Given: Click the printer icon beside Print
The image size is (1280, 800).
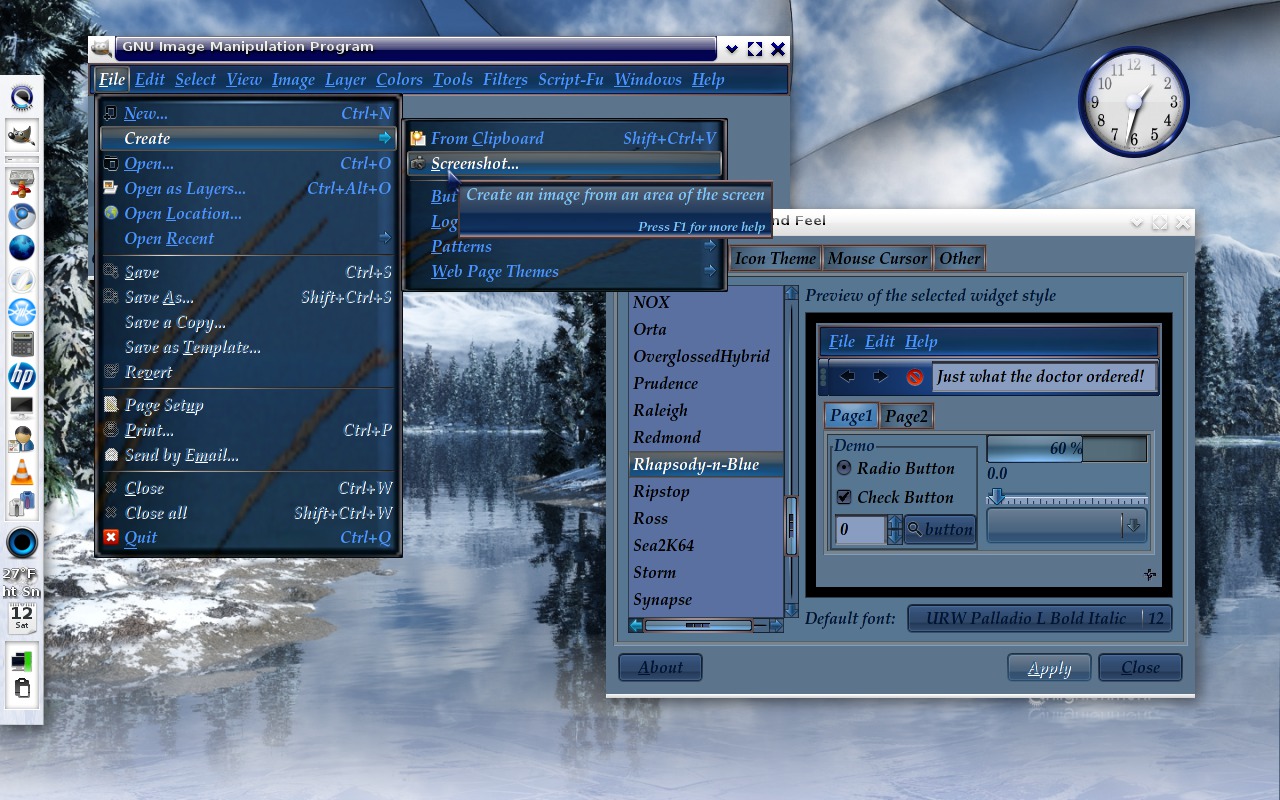Looking at the screenshot, I should tap(111, 430).
